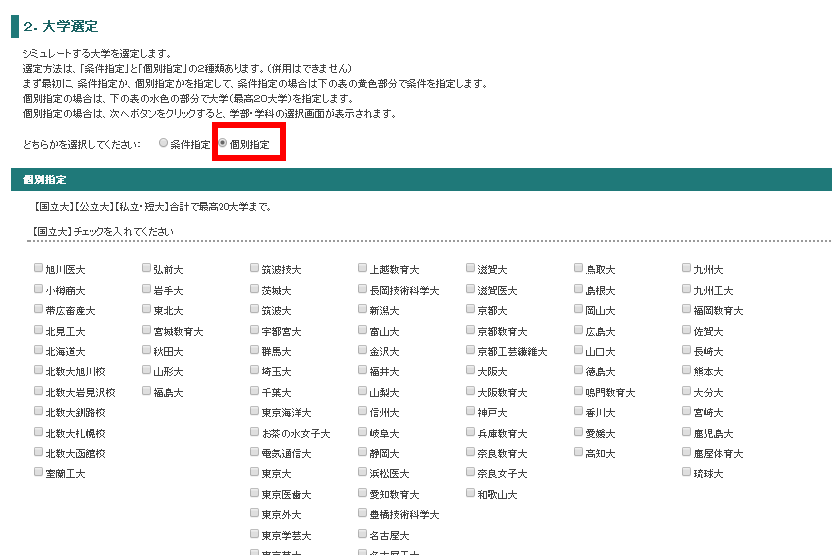This screenshot has height=555, width=832.
Task: Check the 静岡大 checkbox
Action: tap(362, 452)
